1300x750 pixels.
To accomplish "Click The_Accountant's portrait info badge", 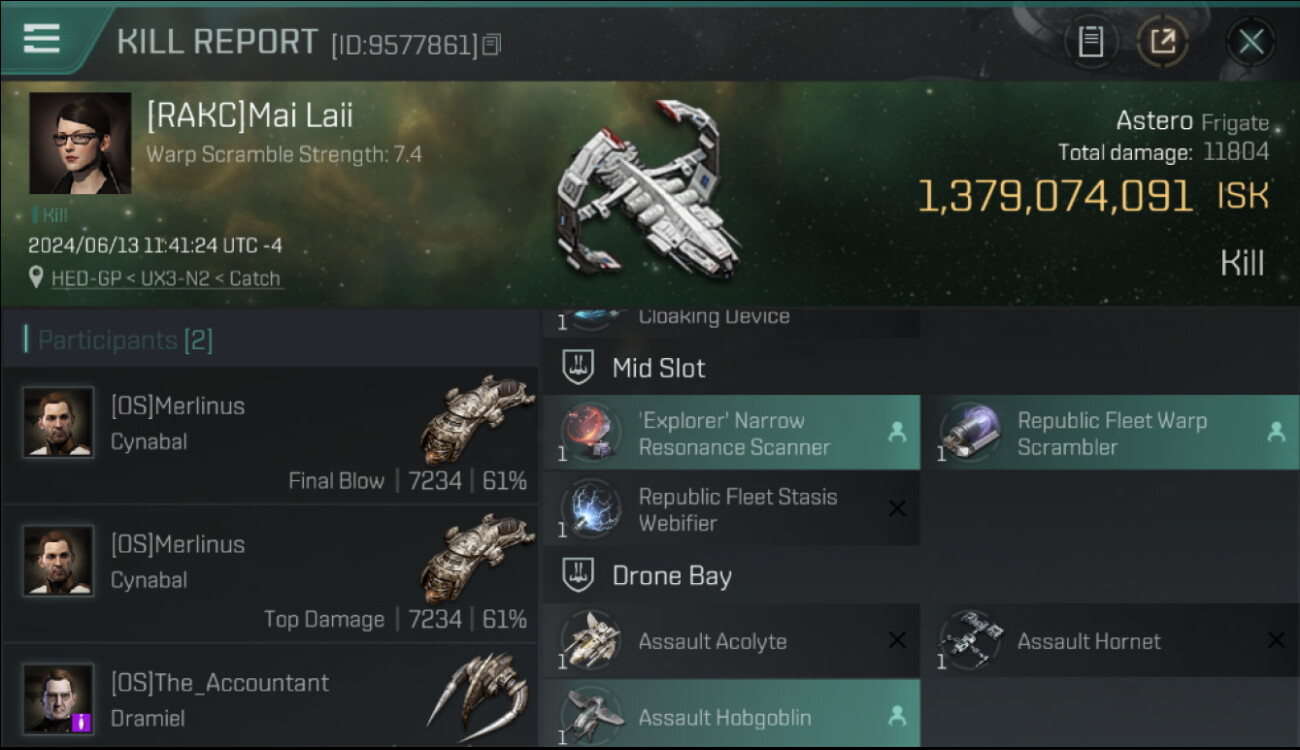I will click(x=82, y=721).
